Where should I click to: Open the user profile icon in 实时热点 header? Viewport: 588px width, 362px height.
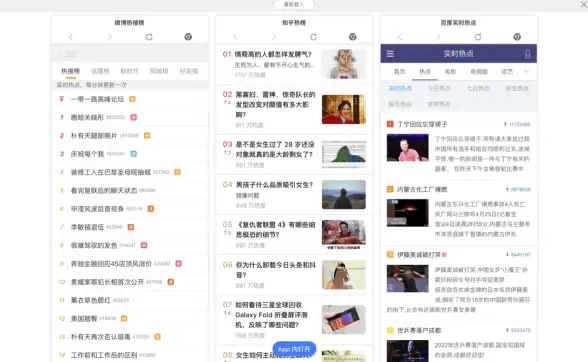pyautogui.click(x=528, y=54)
